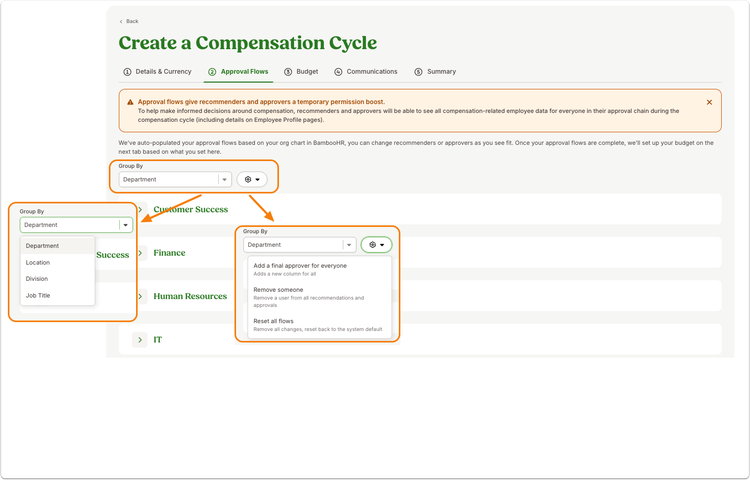Click the main gear settings button

pos(252,179)
